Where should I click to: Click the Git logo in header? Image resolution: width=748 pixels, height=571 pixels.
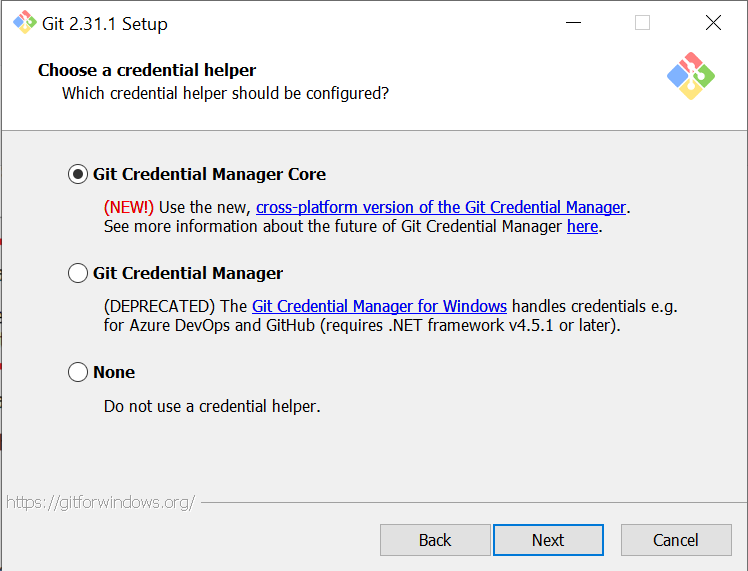click(691, 76)
